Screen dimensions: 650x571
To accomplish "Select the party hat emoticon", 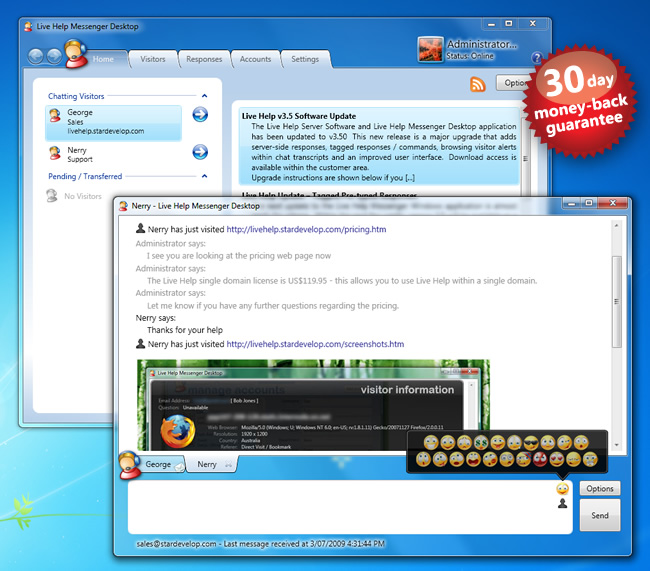I will pyautogui.click(x=524, y=459).
